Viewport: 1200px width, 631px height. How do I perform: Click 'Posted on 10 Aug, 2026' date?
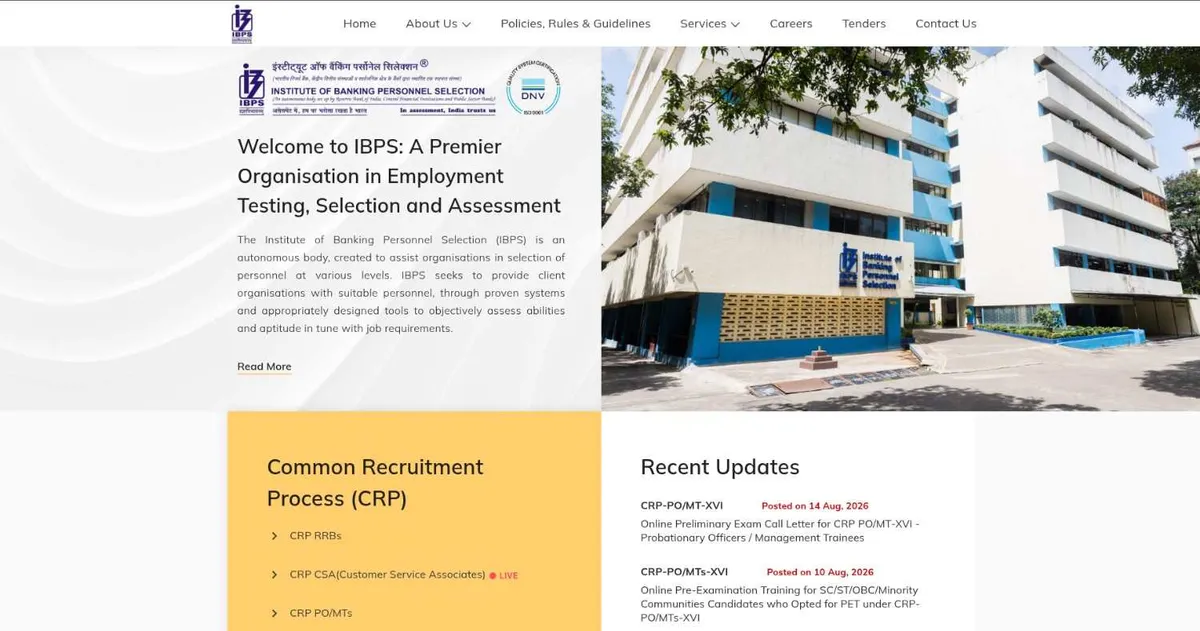[820, 572]
